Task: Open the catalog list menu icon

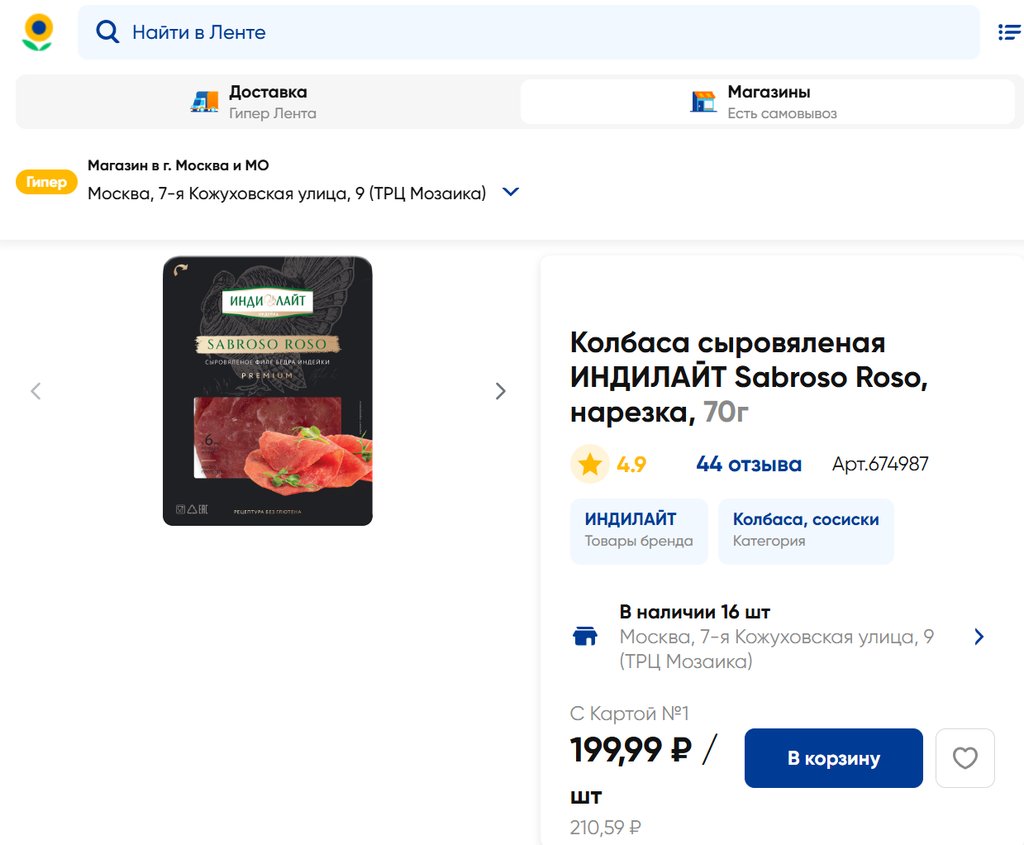Action: point(1008,32)
